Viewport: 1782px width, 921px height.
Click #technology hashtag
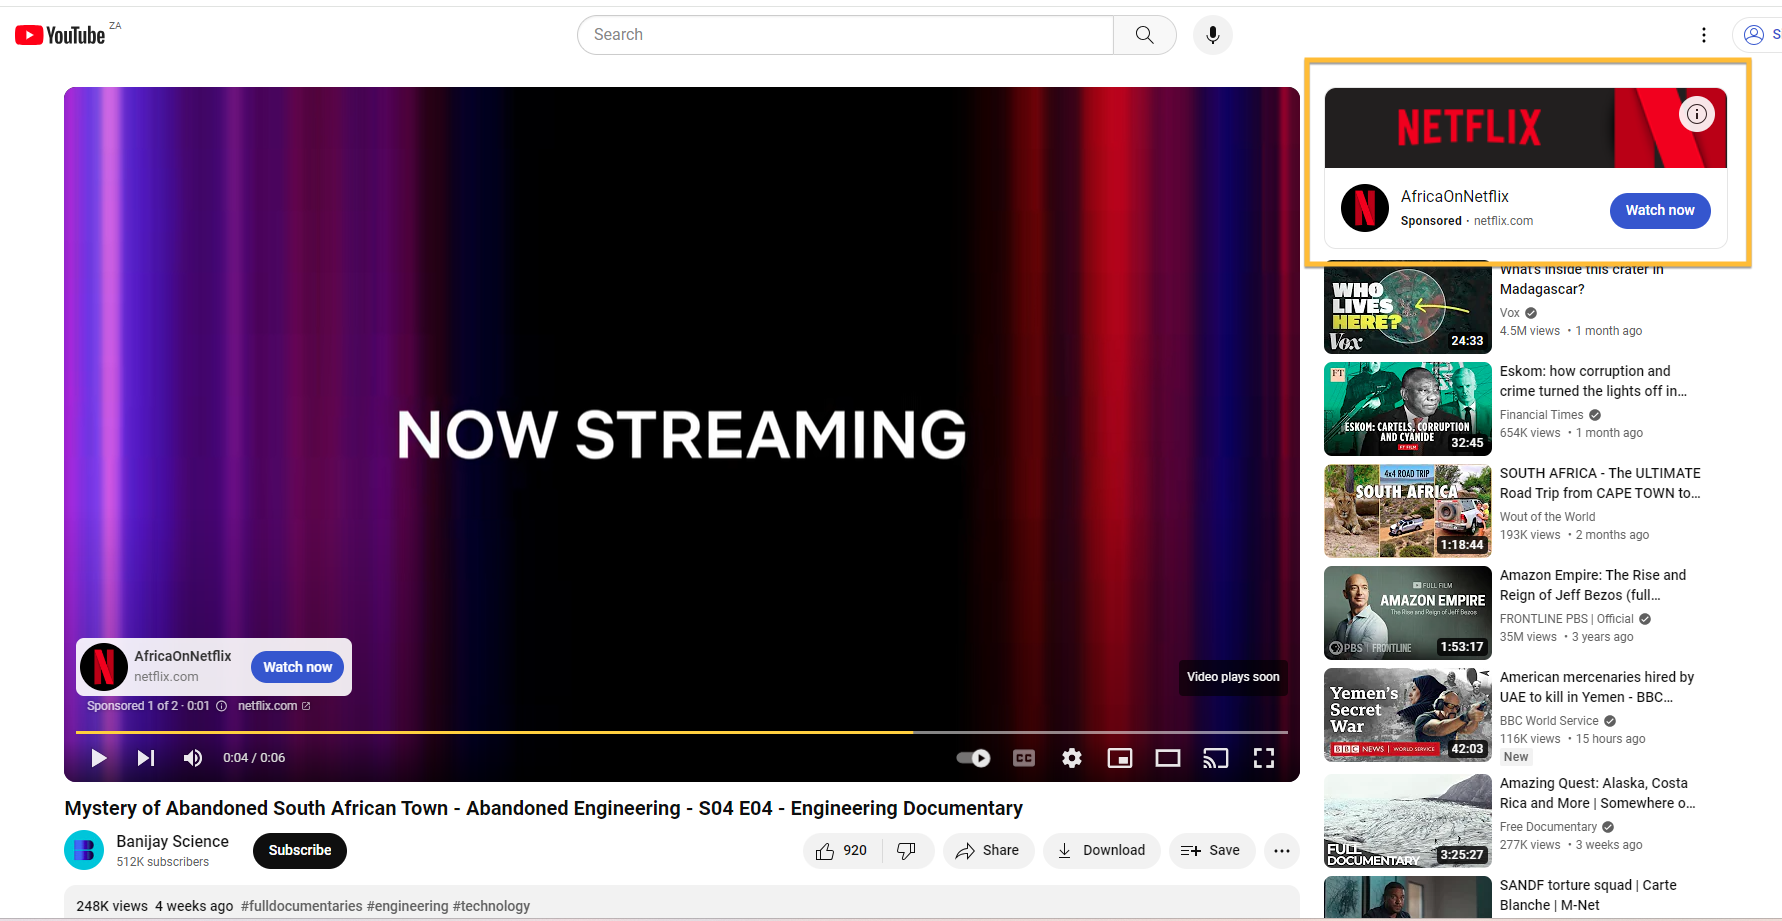(x=491, y=906)
